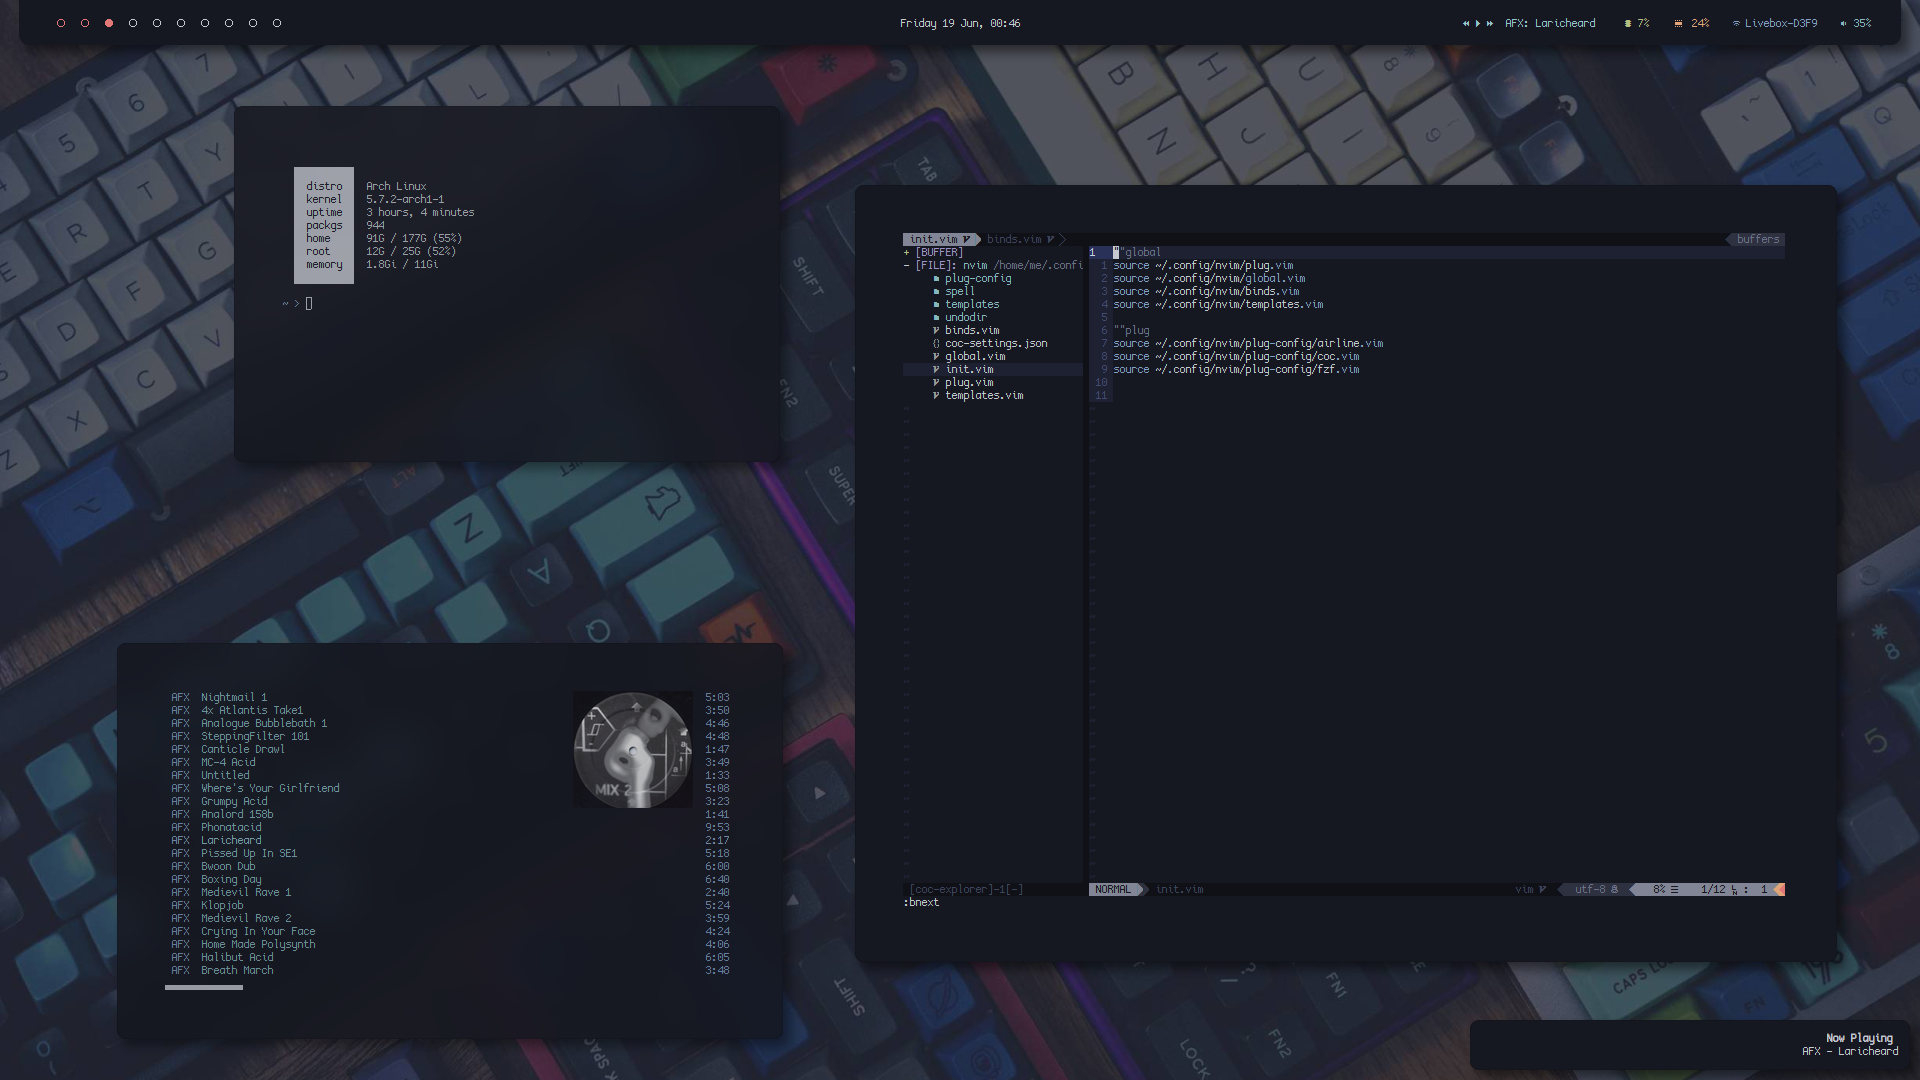Collapse the [FILE] nvim tree section
The width and height of the screenshot is (1920, 1080).
[907, 266]
